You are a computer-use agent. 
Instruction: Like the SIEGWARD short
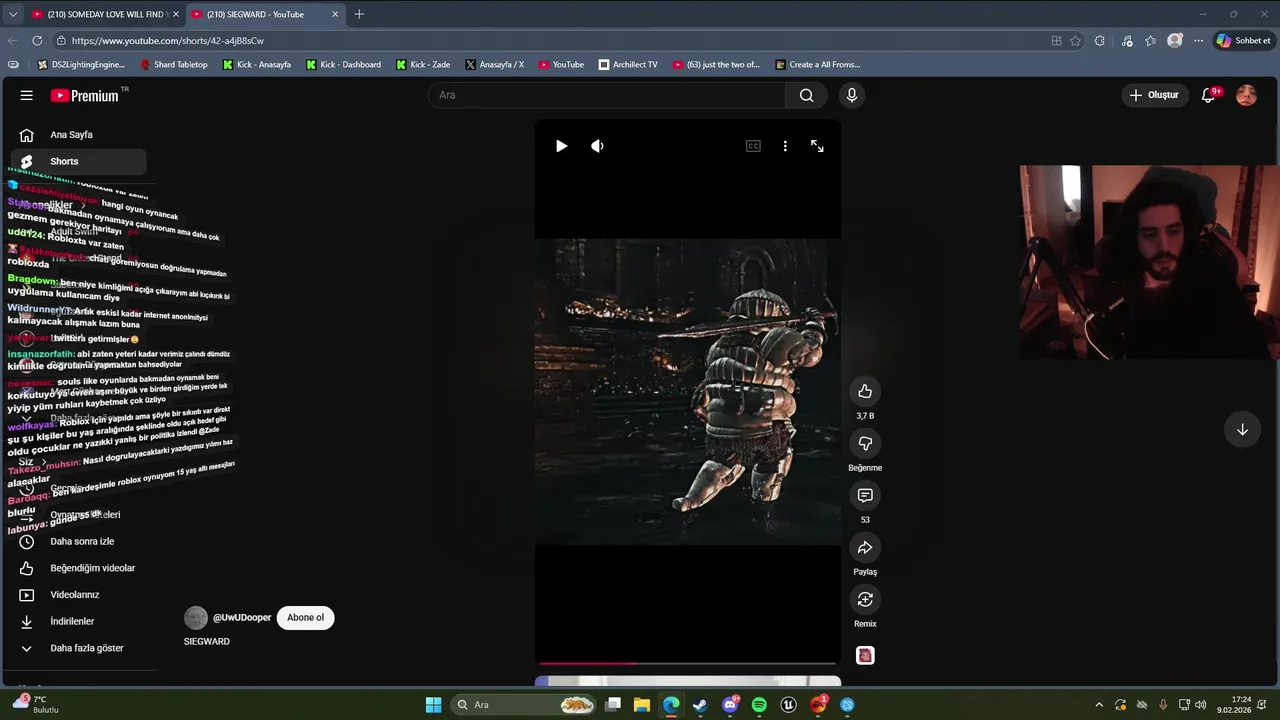(865, 391)
